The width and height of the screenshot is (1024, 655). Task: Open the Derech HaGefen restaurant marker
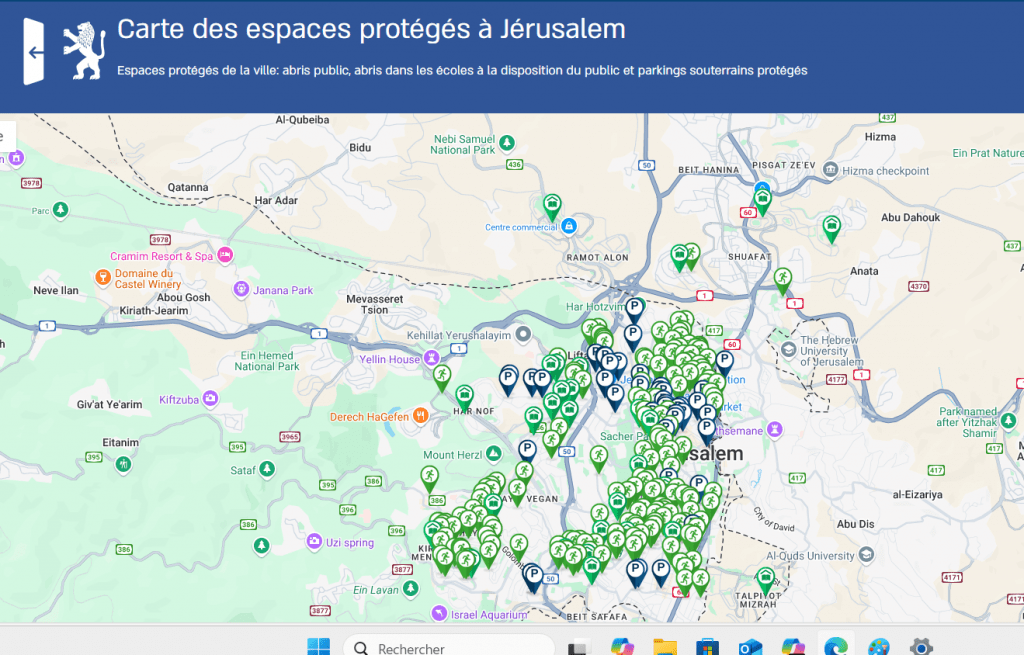pos(422,415)
